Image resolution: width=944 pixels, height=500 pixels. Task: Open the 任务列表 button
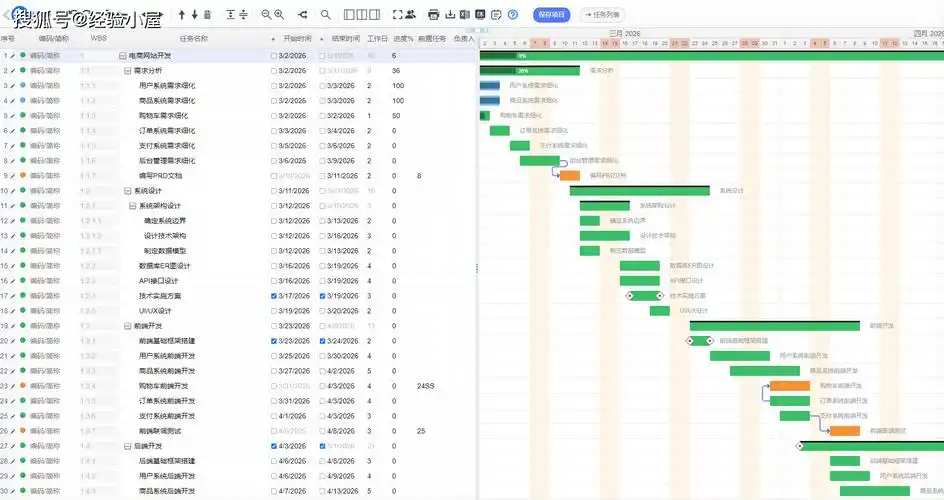click(603, 15)
